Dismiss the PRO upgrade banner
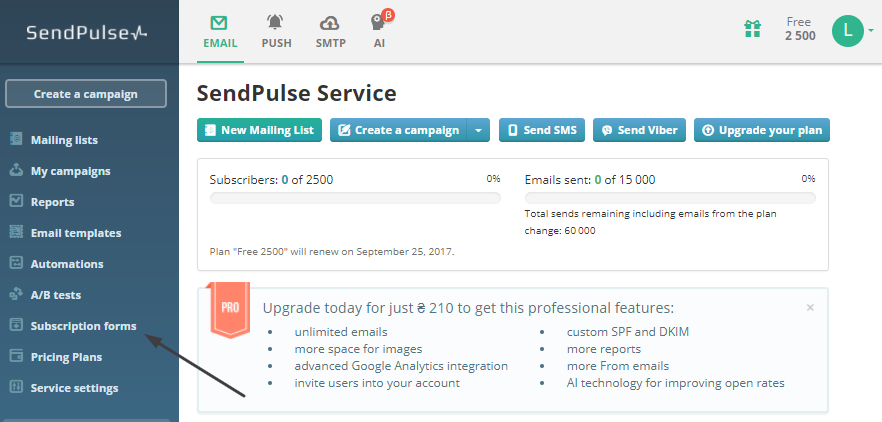Image resolution: width=882 pixels, height=422 pixels. [x=810, y=307]
